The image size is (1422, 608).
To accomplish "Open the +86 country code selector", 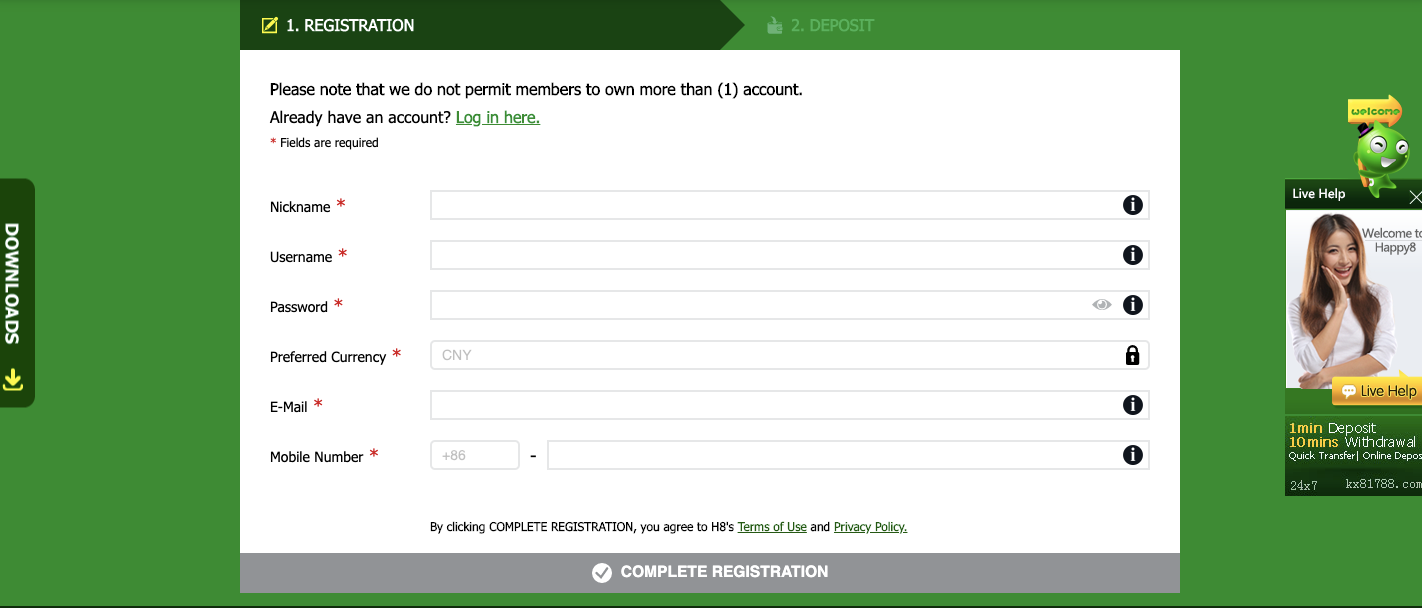I will pyautogui.click(x=474, y=455).
